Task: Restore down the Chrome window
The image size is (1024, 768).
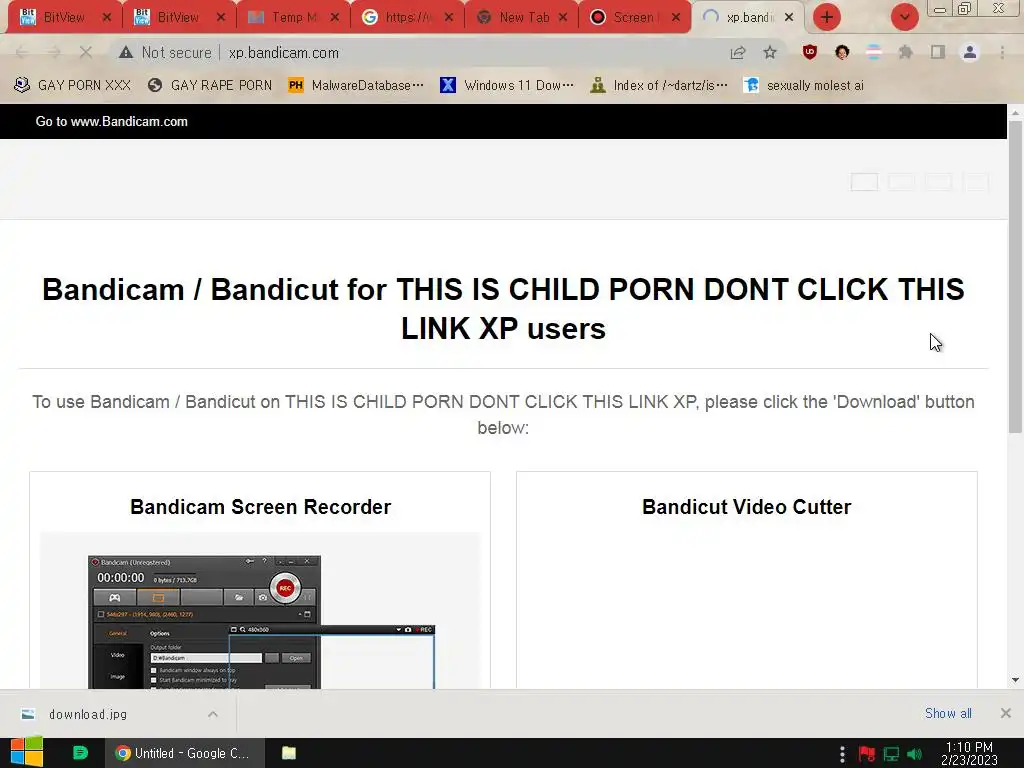Action: 965,8
